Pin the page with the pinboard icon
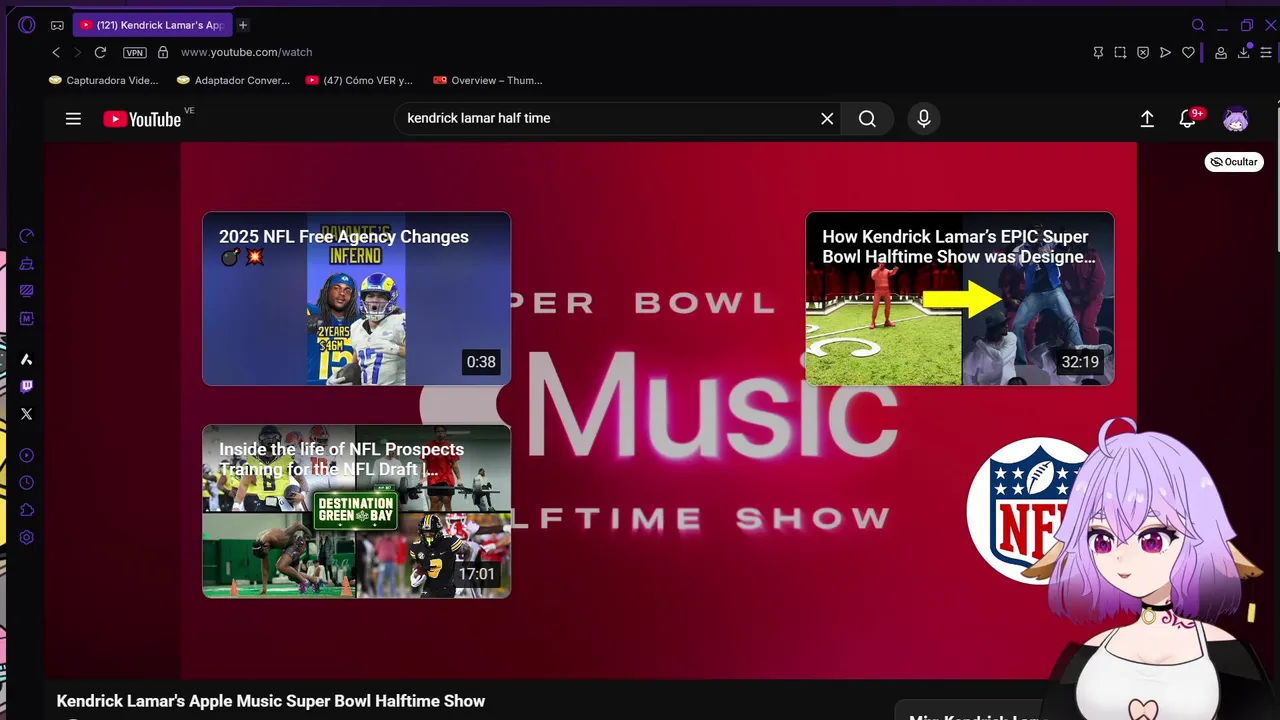The height and width of the screenshot is (720, 1280). [1098, 52]
